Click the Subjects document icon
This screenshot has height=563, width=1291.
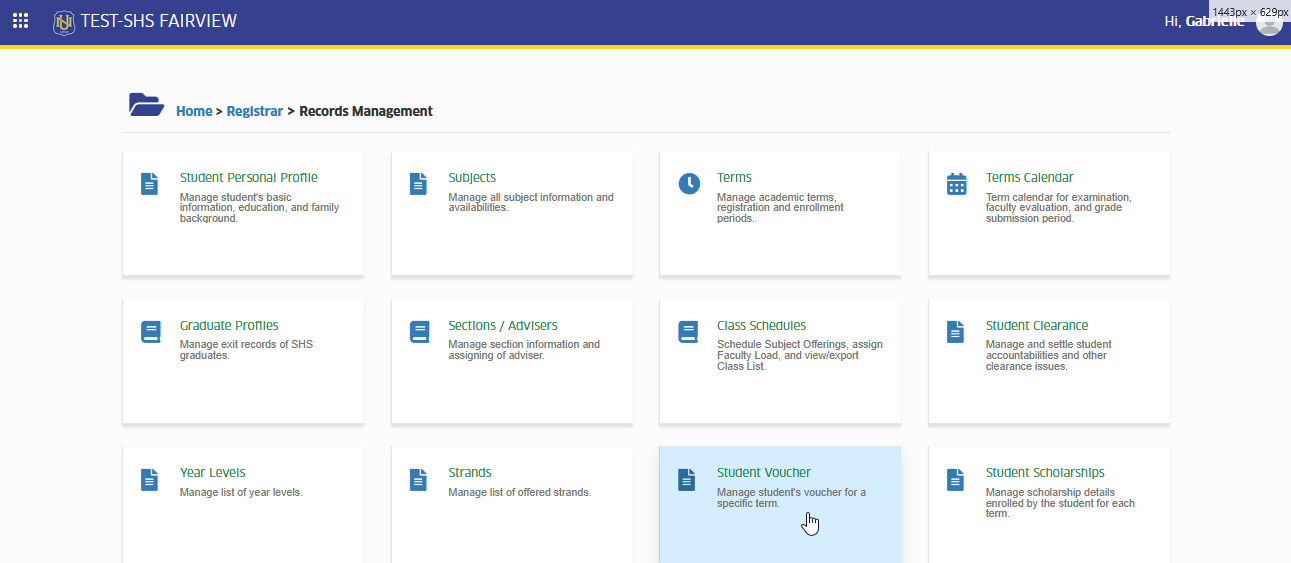pos(418,184)
